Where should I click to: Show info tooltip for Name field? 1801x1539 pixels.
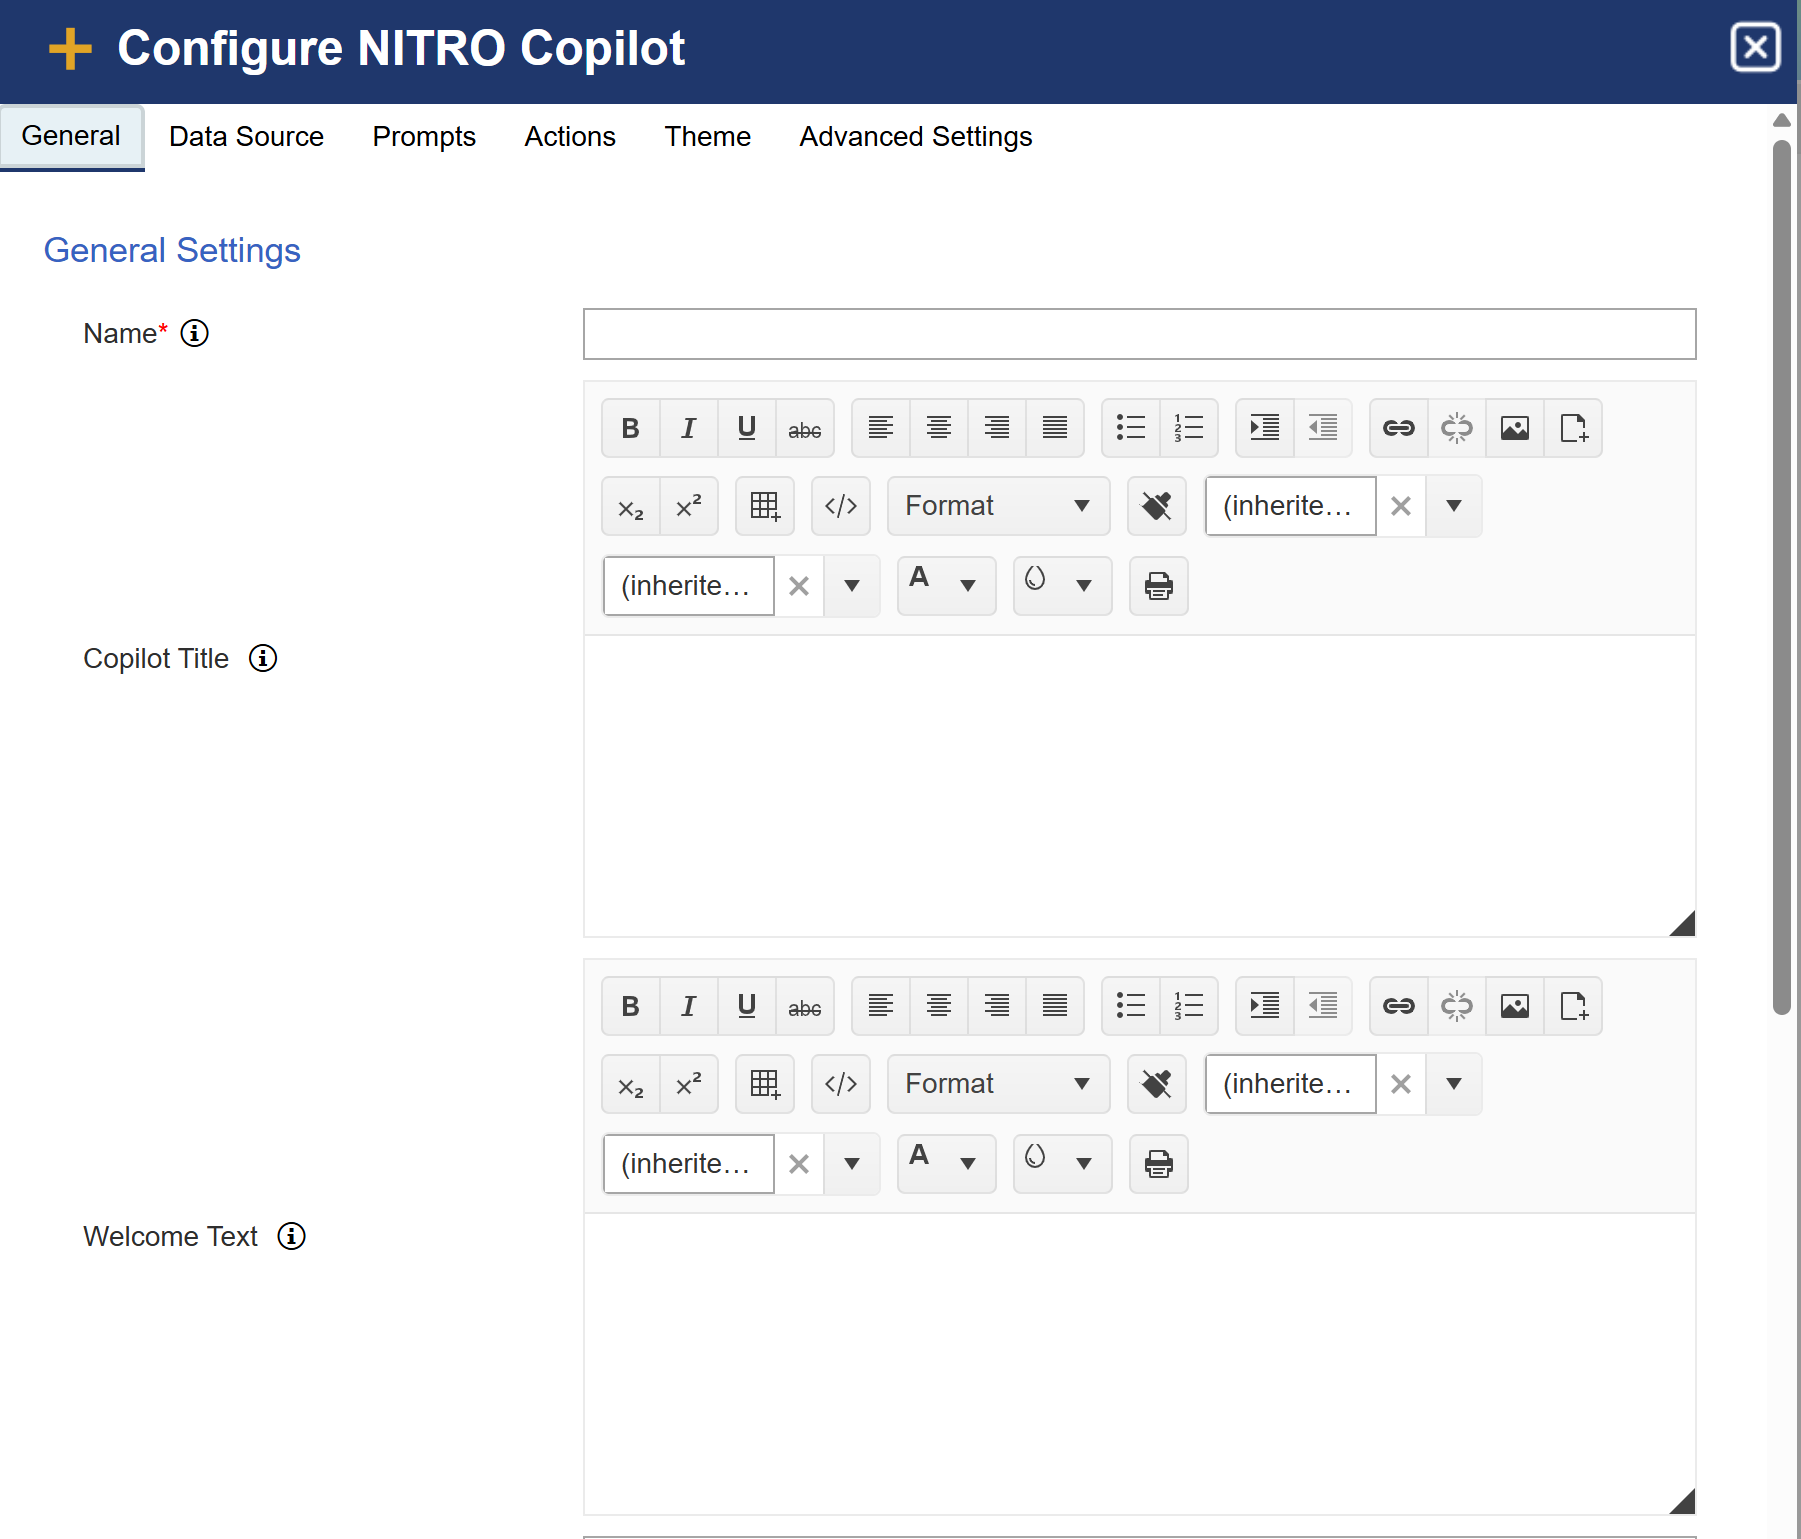click(195, 333)
